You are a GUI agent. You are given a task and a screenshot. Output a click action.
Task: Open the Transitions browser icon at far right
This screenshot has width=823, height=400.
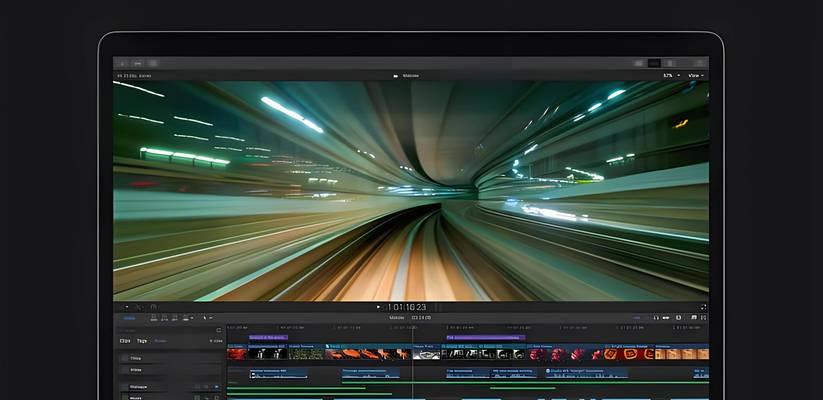pyautogui.click(x=701, y=318)
